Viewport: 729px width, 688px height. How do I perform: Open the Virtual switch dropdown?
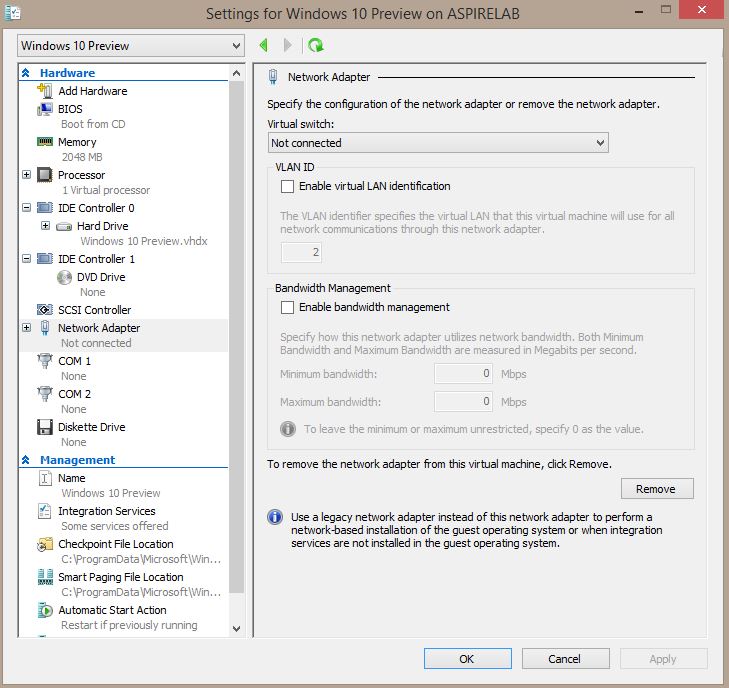point(438,143)
